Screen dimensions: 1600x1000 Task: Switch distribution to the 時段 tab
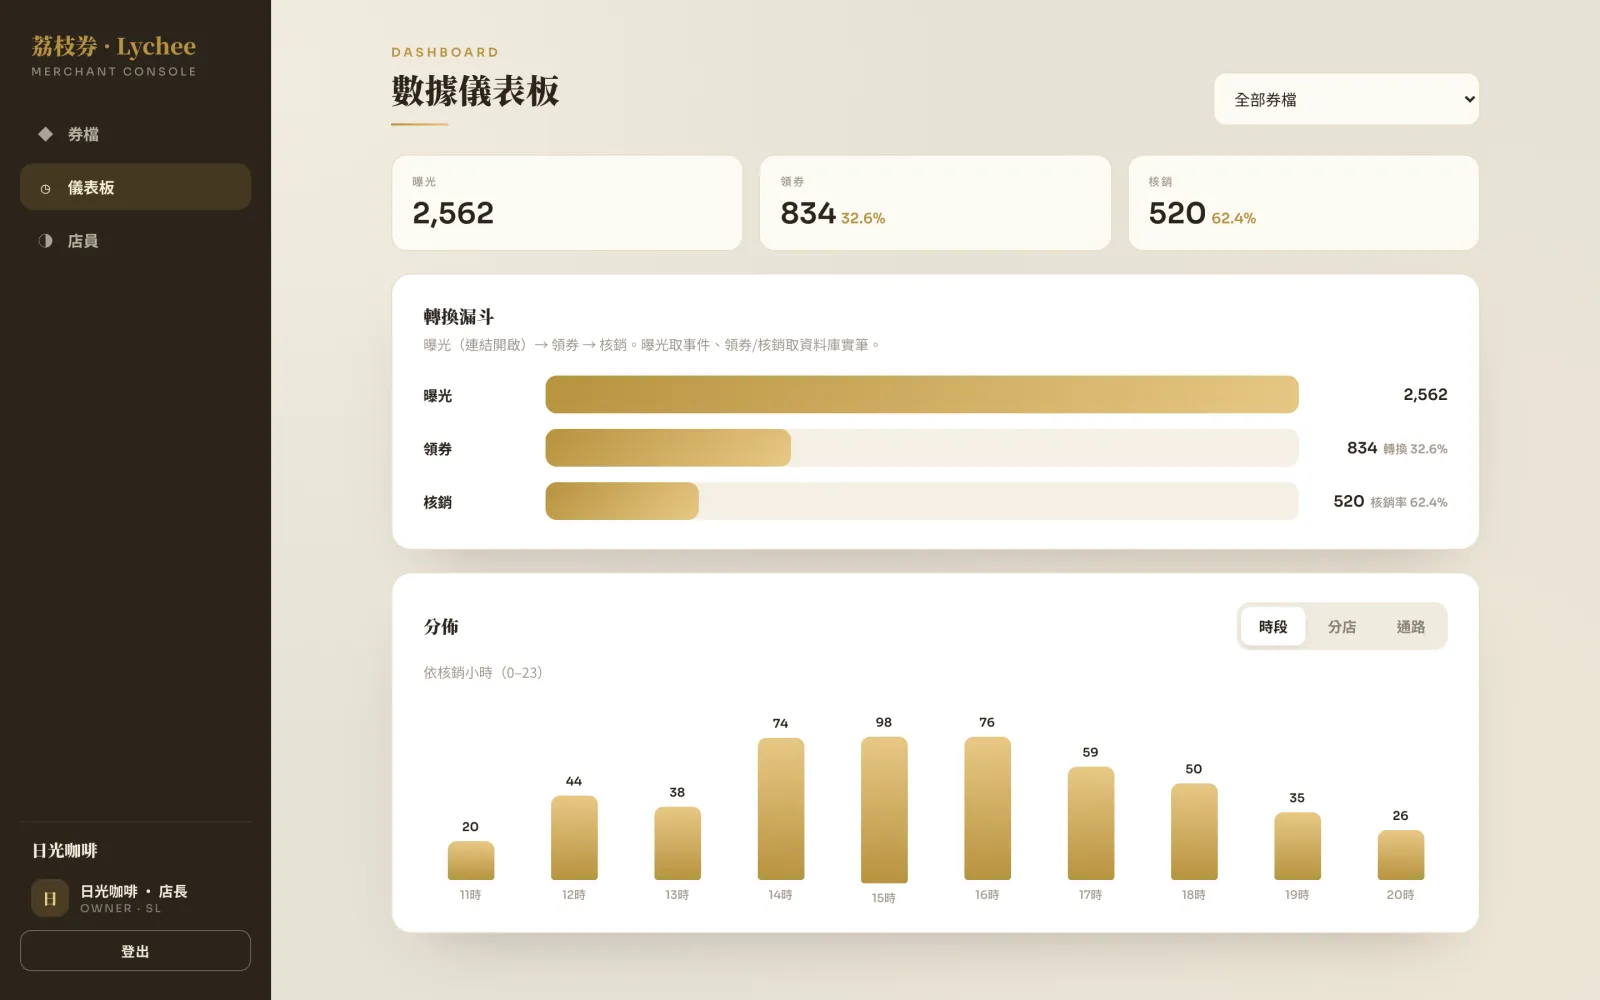click(x=1273, y=627)
